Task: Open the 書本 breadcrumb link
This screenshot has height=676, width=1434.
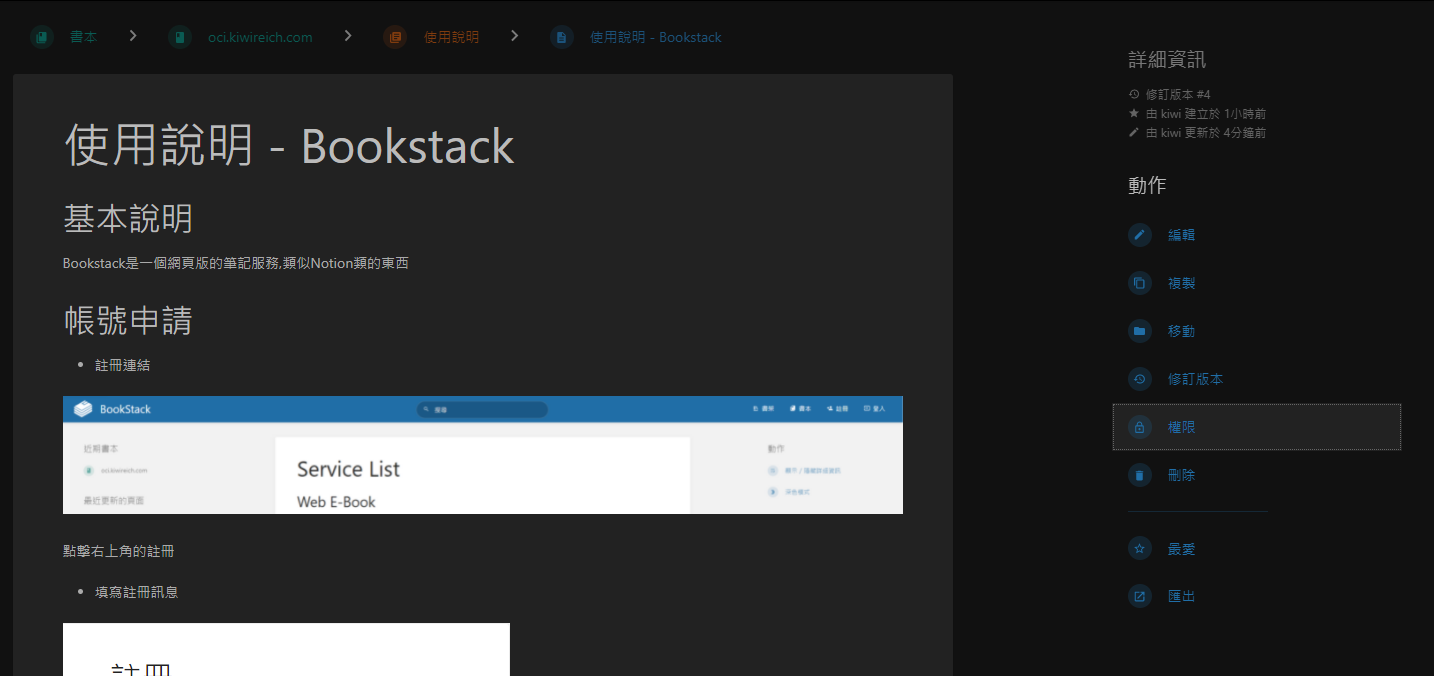Action: click(x=84, y=37)
